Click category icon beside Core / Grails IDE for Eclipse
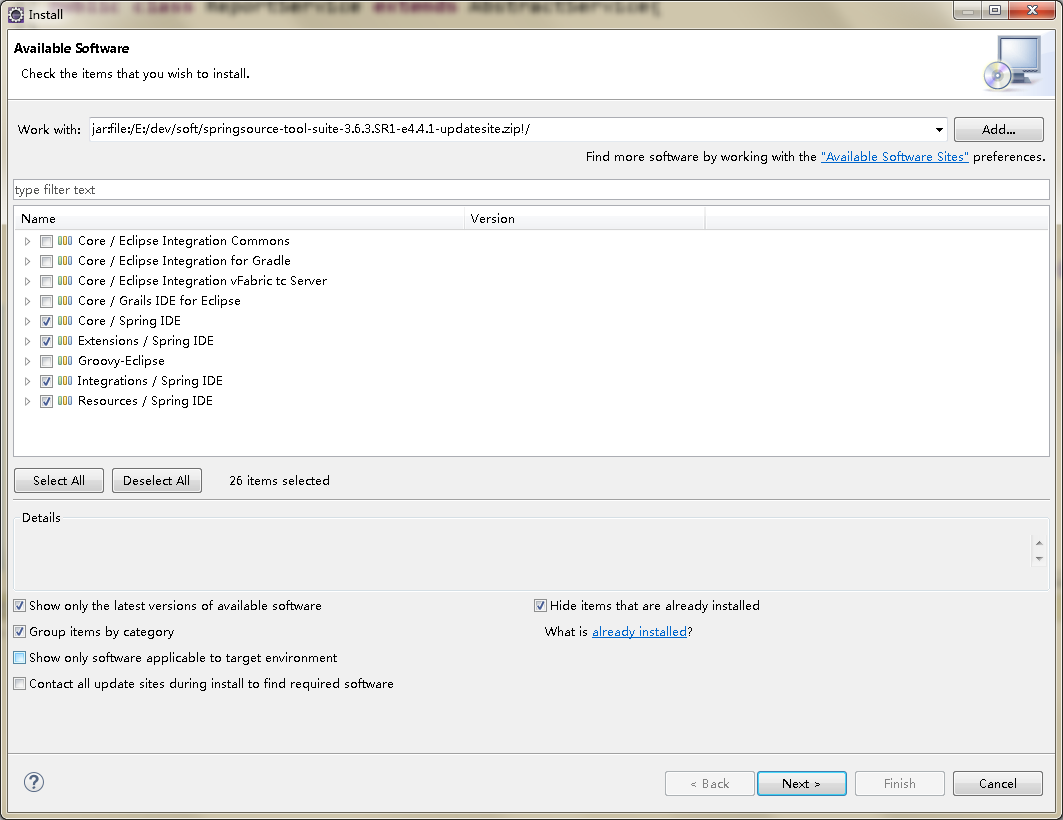 (65, 301)
